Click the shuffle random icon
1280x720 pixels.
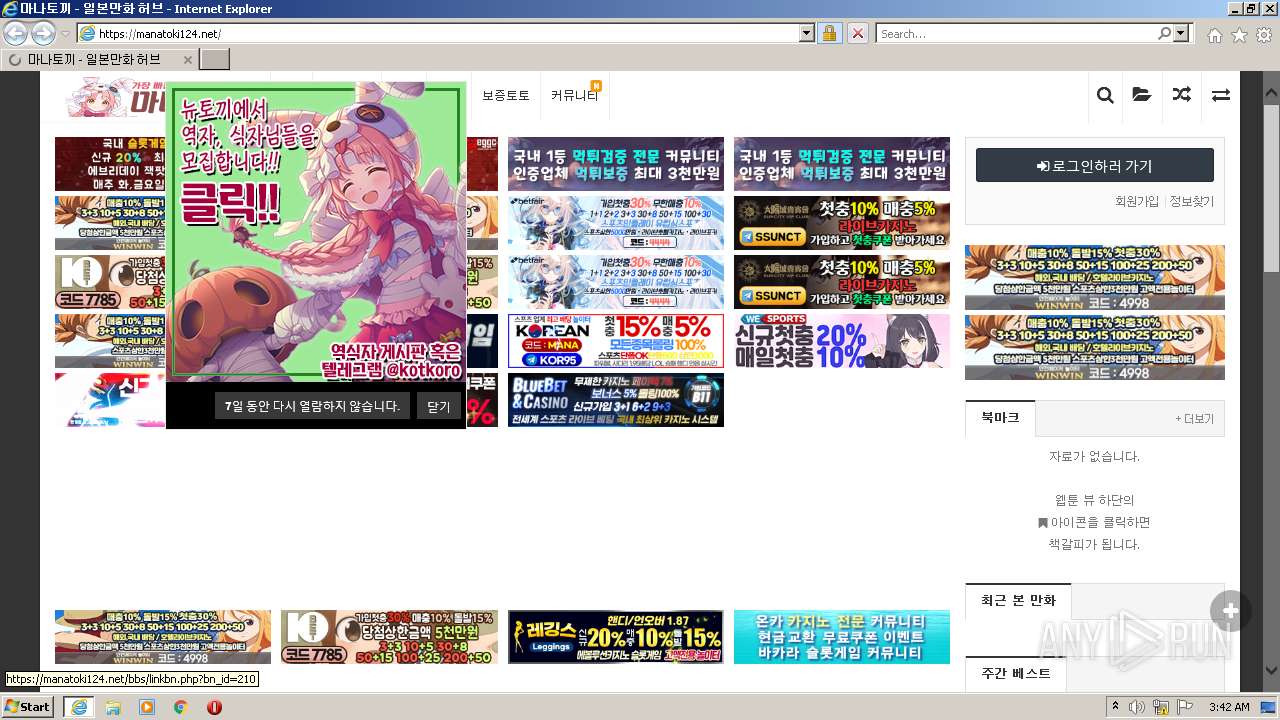tap(1182, 95)
